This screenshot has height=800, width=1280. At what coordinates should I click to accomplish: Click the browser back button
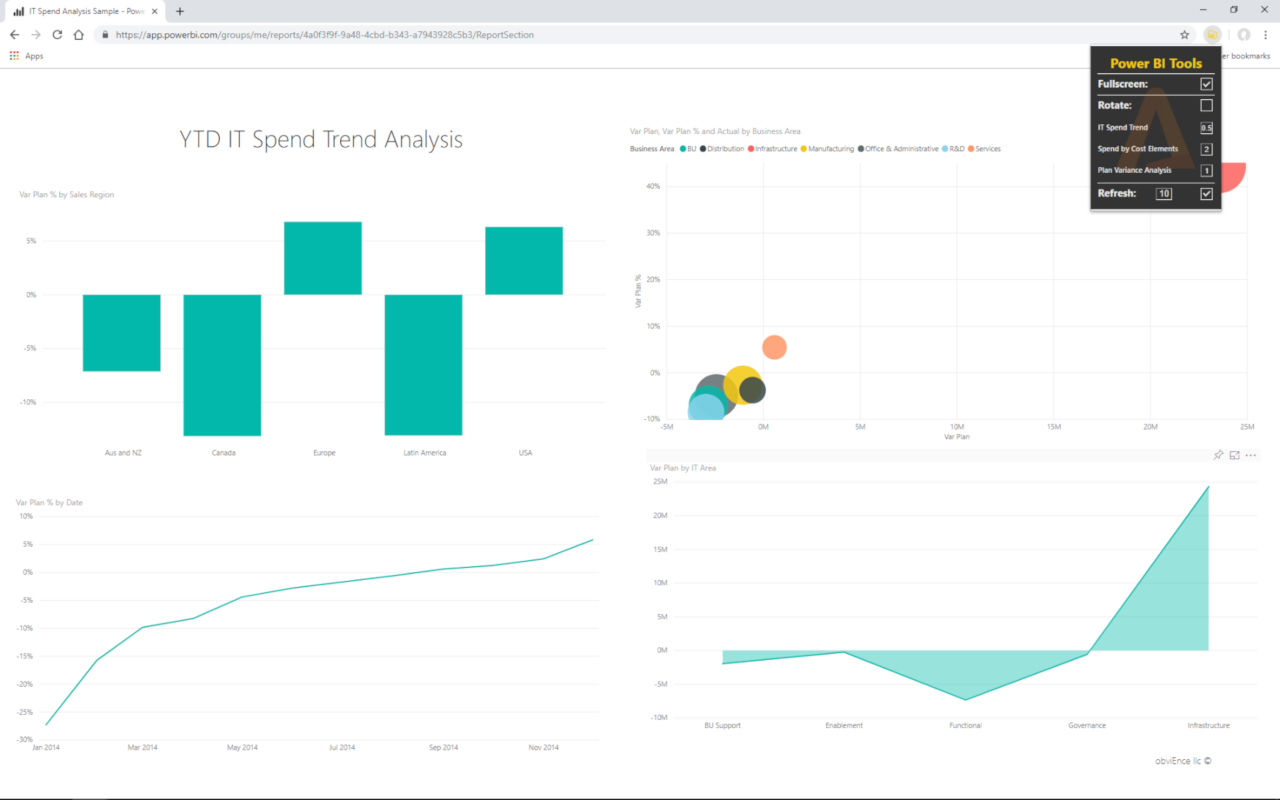tap(13, 34)
